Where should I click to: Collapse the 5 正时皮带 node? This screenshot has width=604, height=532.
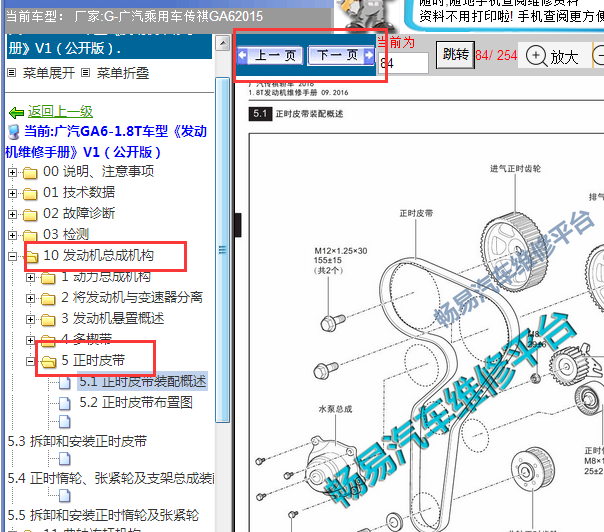click(30, 361)
